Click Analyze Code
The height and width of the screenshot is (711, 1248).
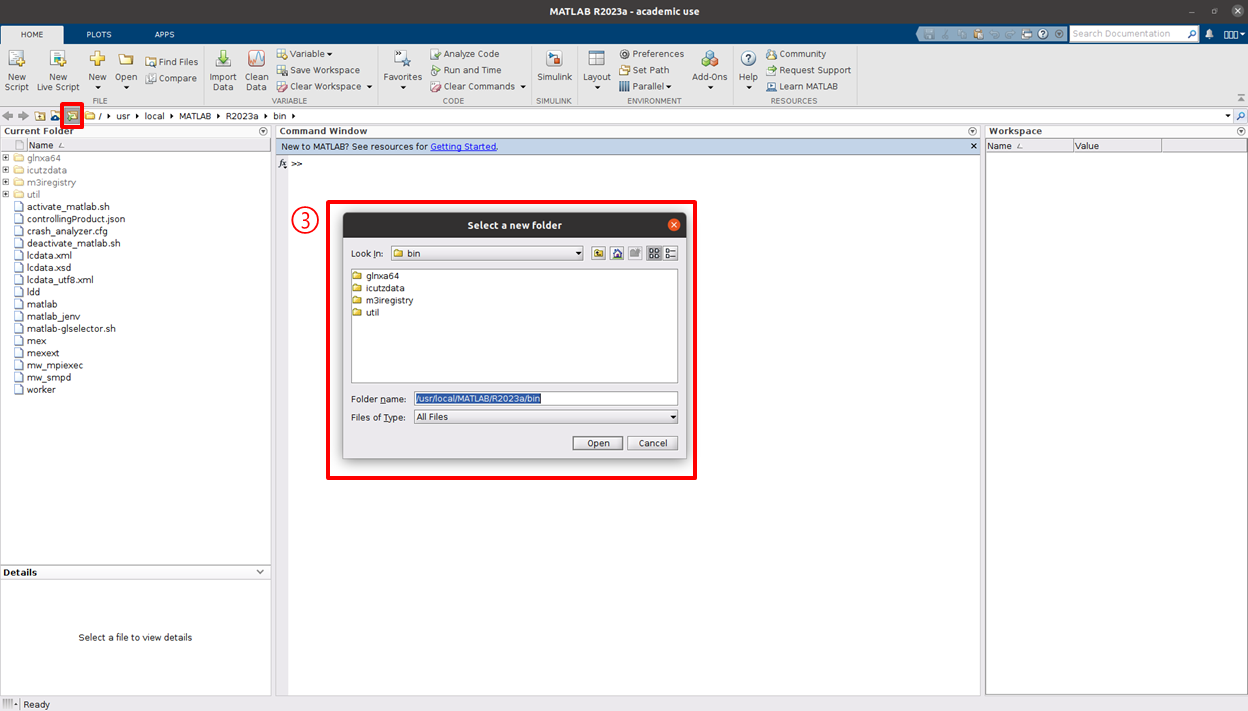point(464,54)
